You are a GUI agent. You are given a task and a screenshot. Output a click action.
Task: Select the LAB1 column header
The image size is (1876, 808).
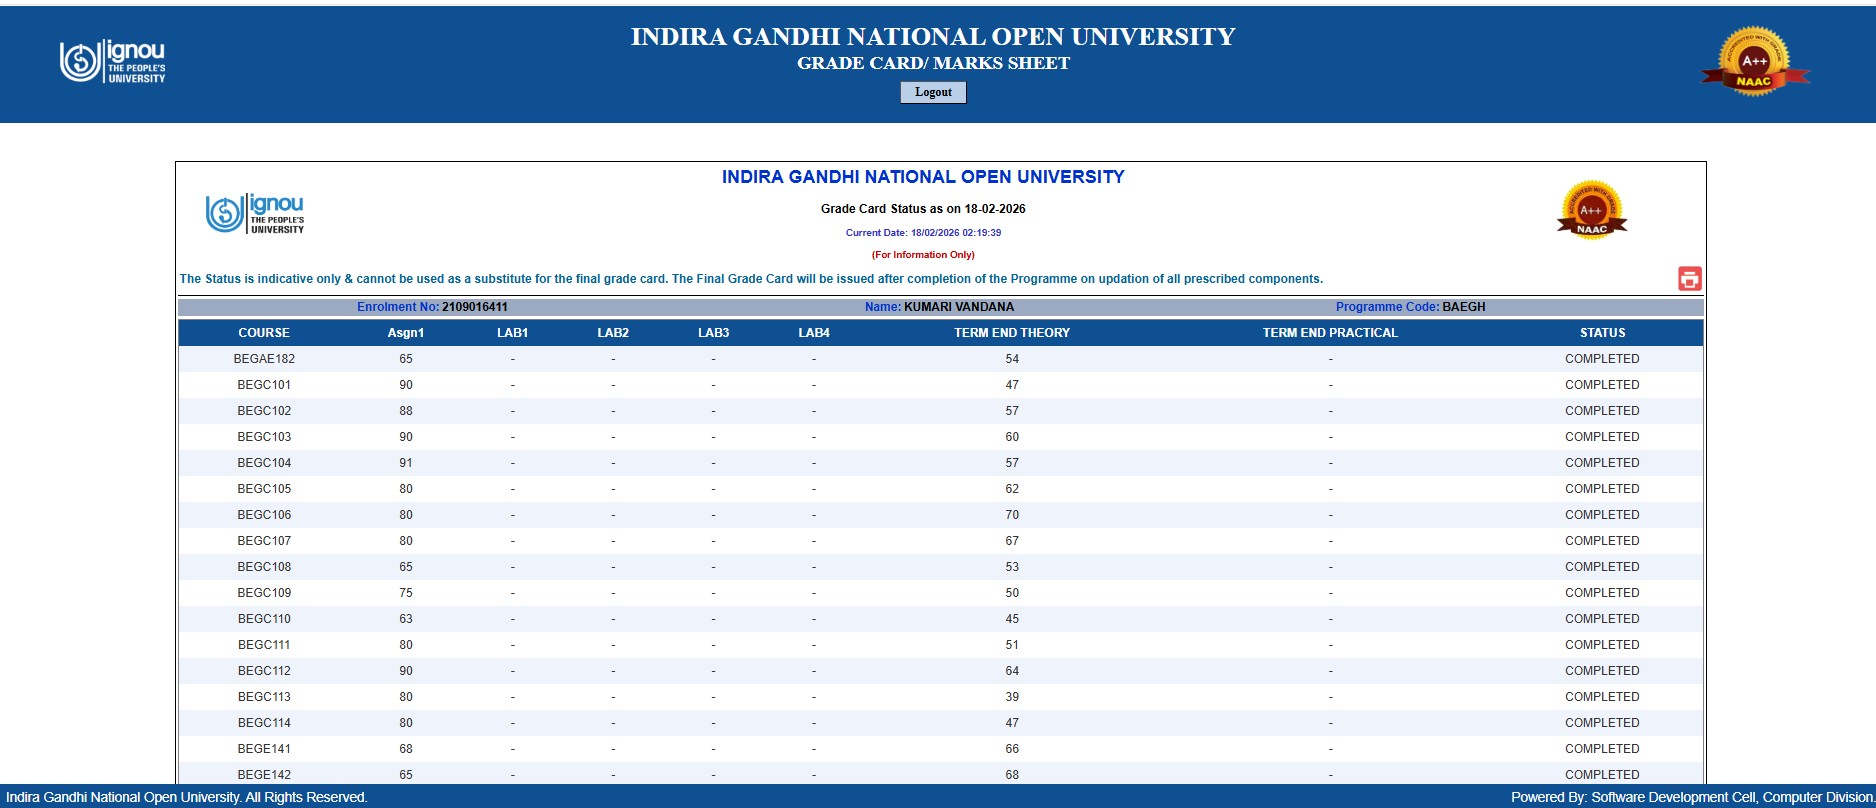(513, 333)
